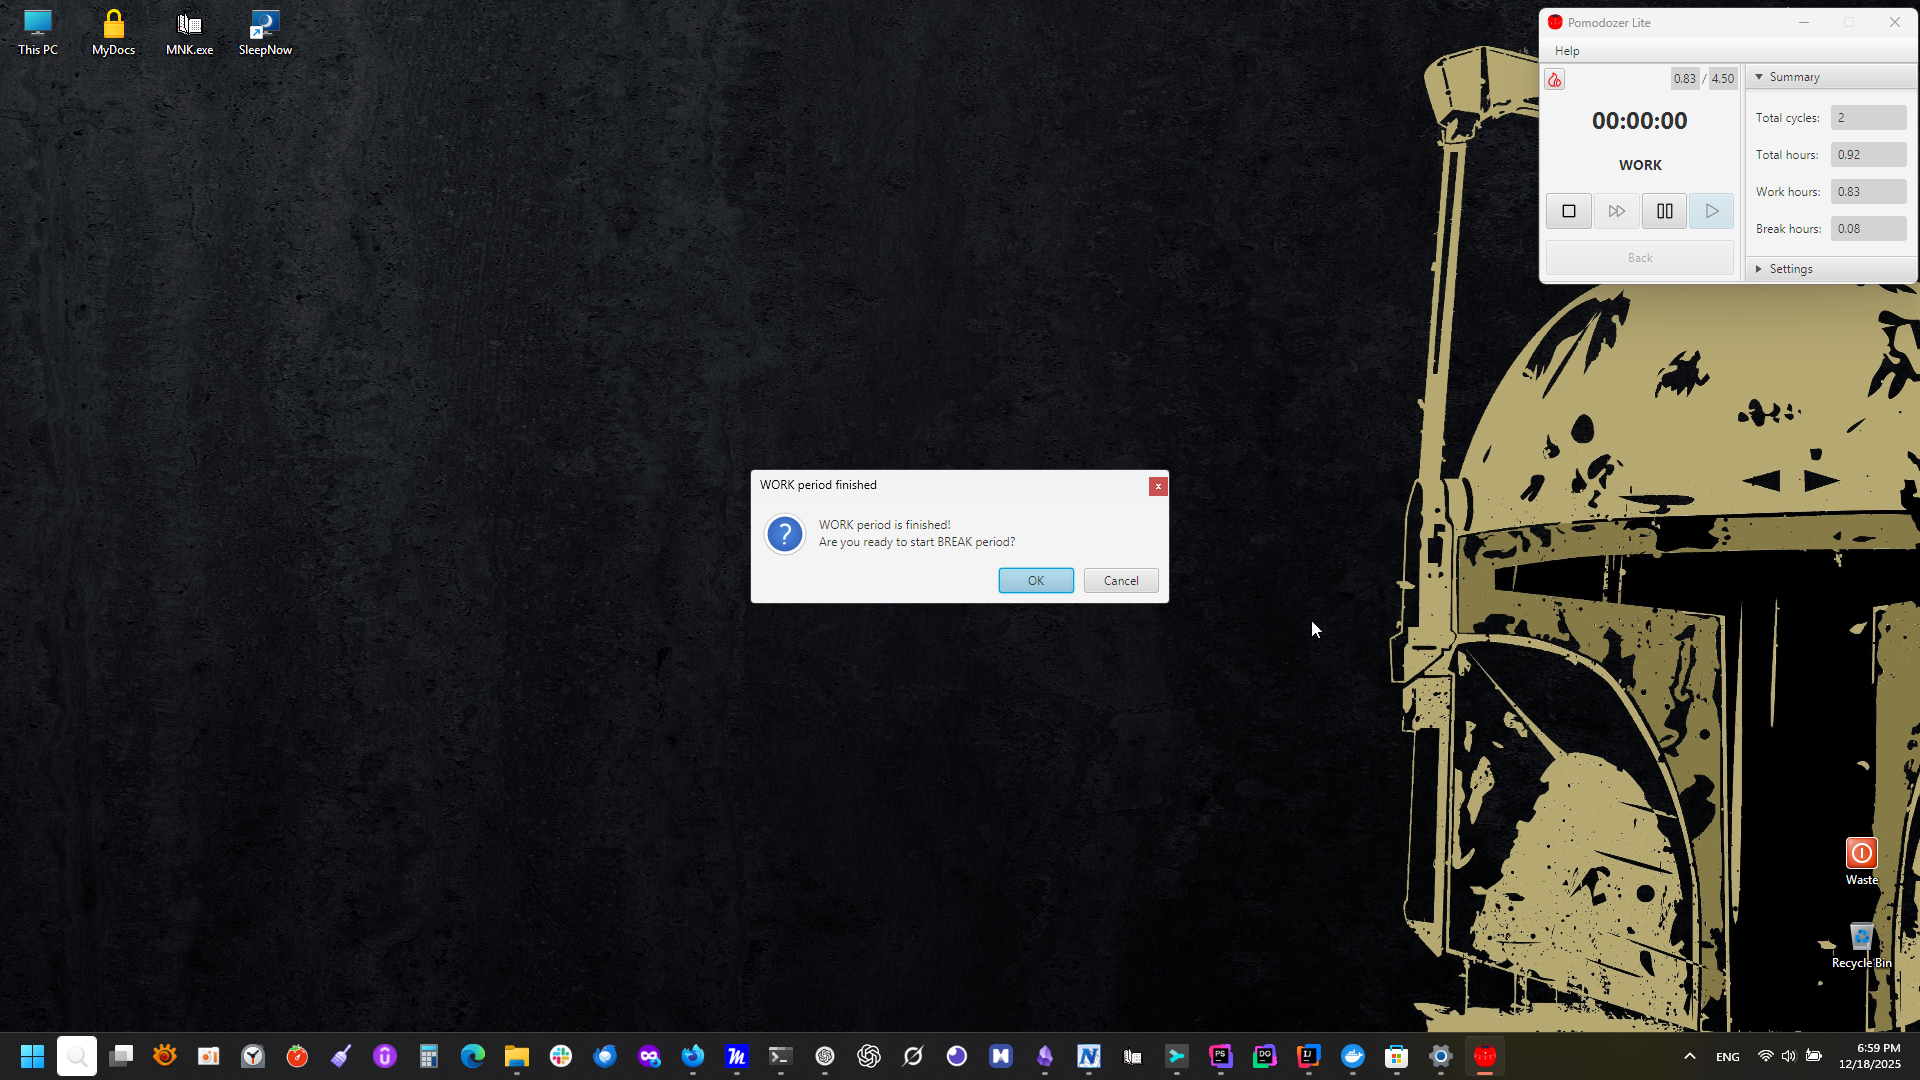Screen dimensions: 1920x1080
Task: Click the Play timer button
Action: (x=1711, y=211)
